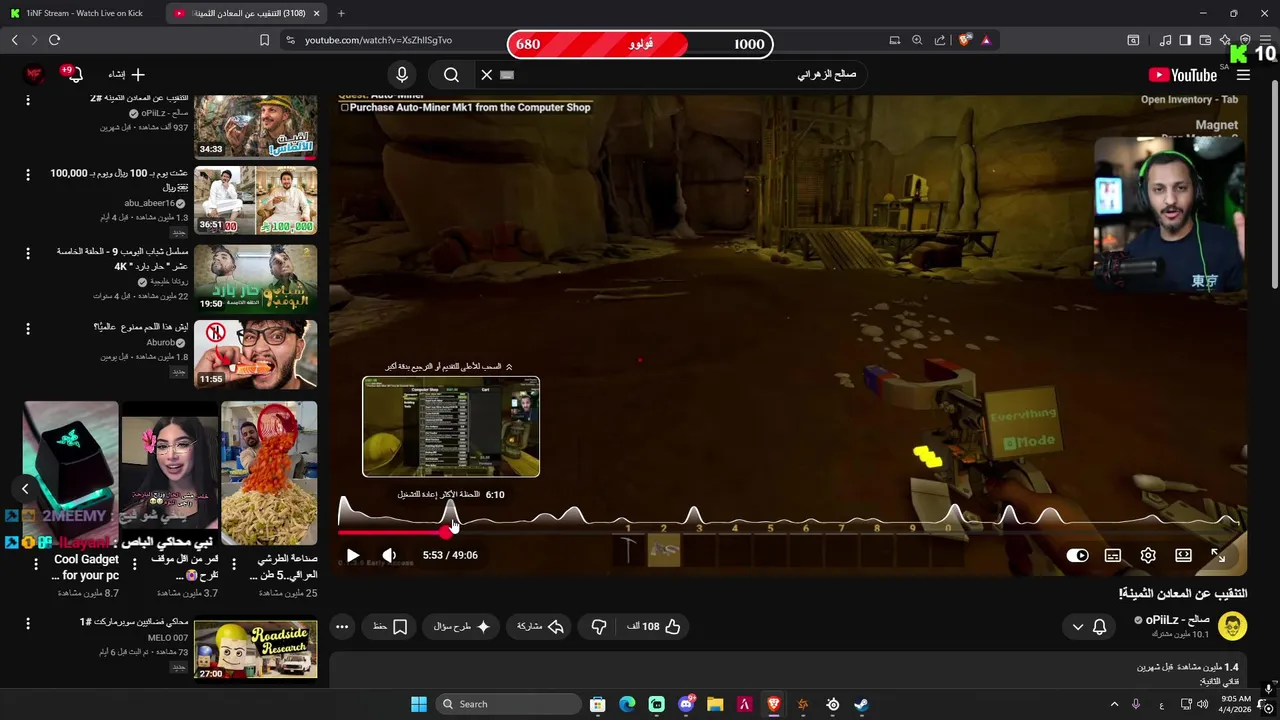Open Brave Shields lion icon
This screenshot has height=720, width=1280.
[x=965, y=40]
